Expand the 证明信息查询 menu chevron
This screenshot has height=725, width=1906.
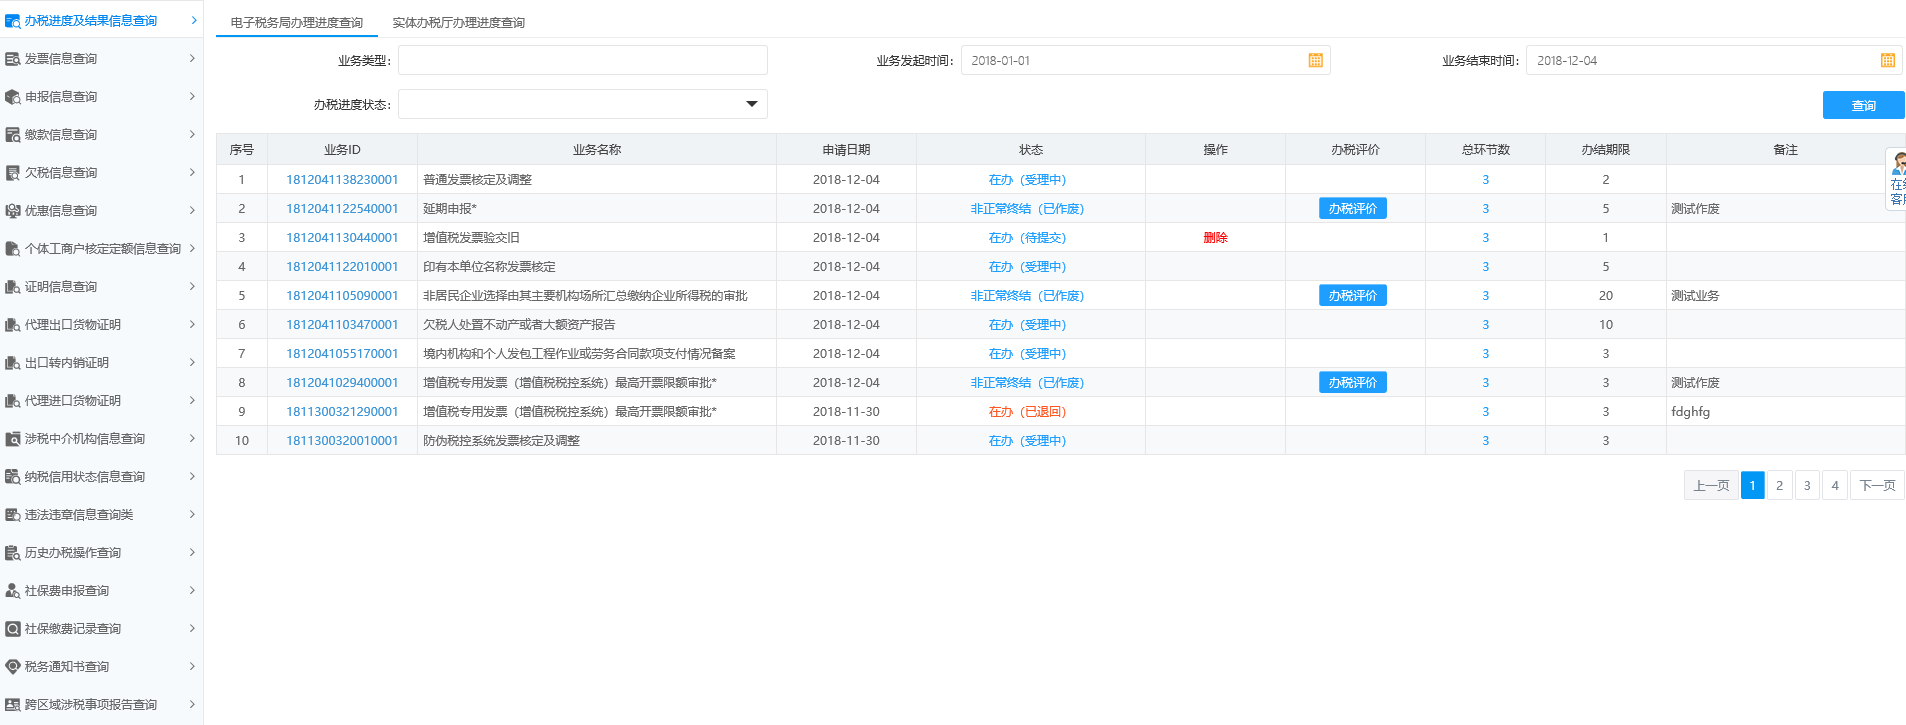click(192, 286)
